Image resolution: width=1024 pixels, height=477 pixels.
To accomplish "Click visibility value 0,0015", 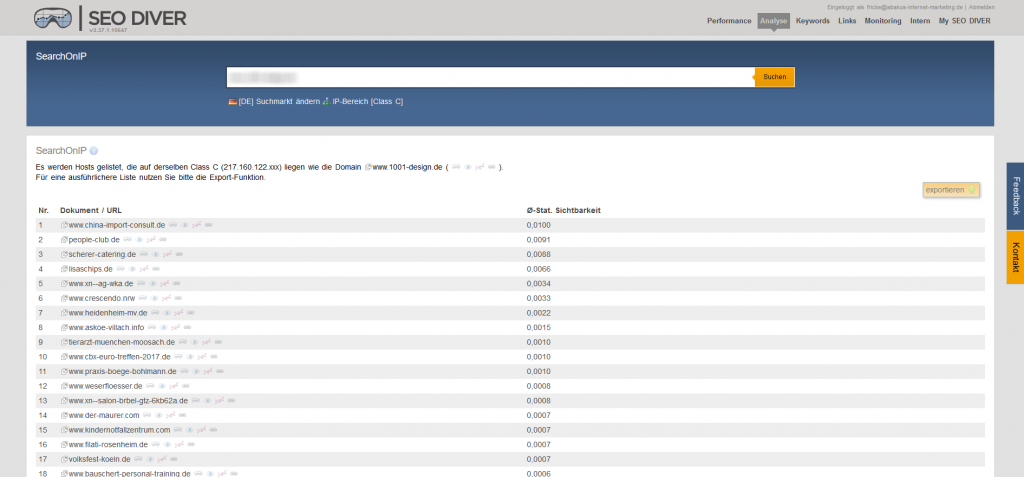I will click(538, 327).
